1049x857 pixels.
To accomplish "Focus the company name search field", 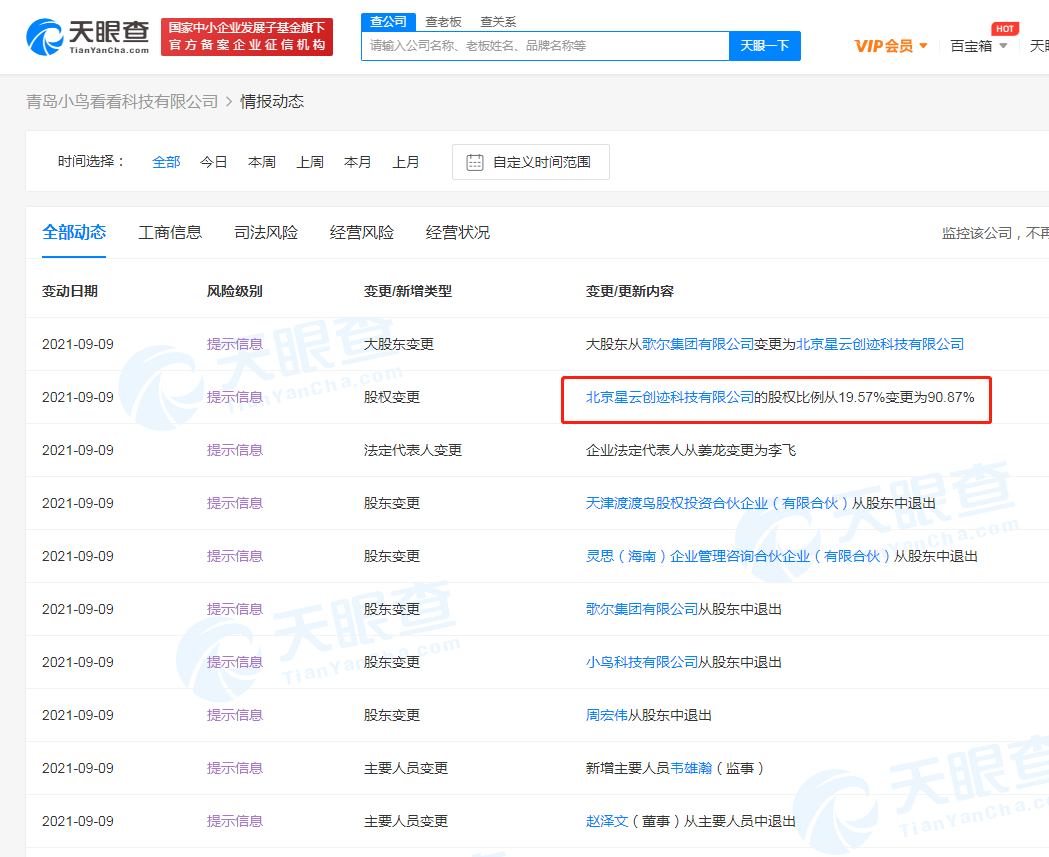I will point(545,45).
